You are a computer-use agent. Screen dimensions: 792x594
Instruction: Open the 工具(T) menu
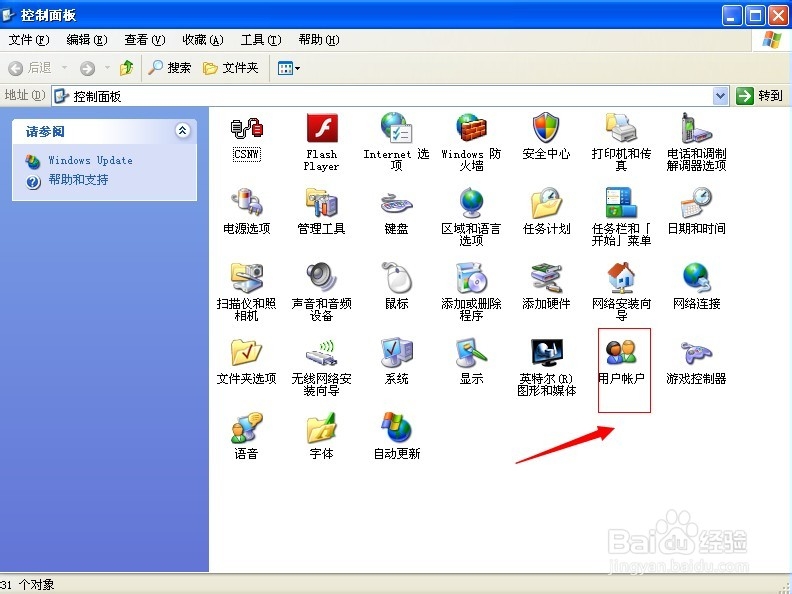click(x=261, y=40)
